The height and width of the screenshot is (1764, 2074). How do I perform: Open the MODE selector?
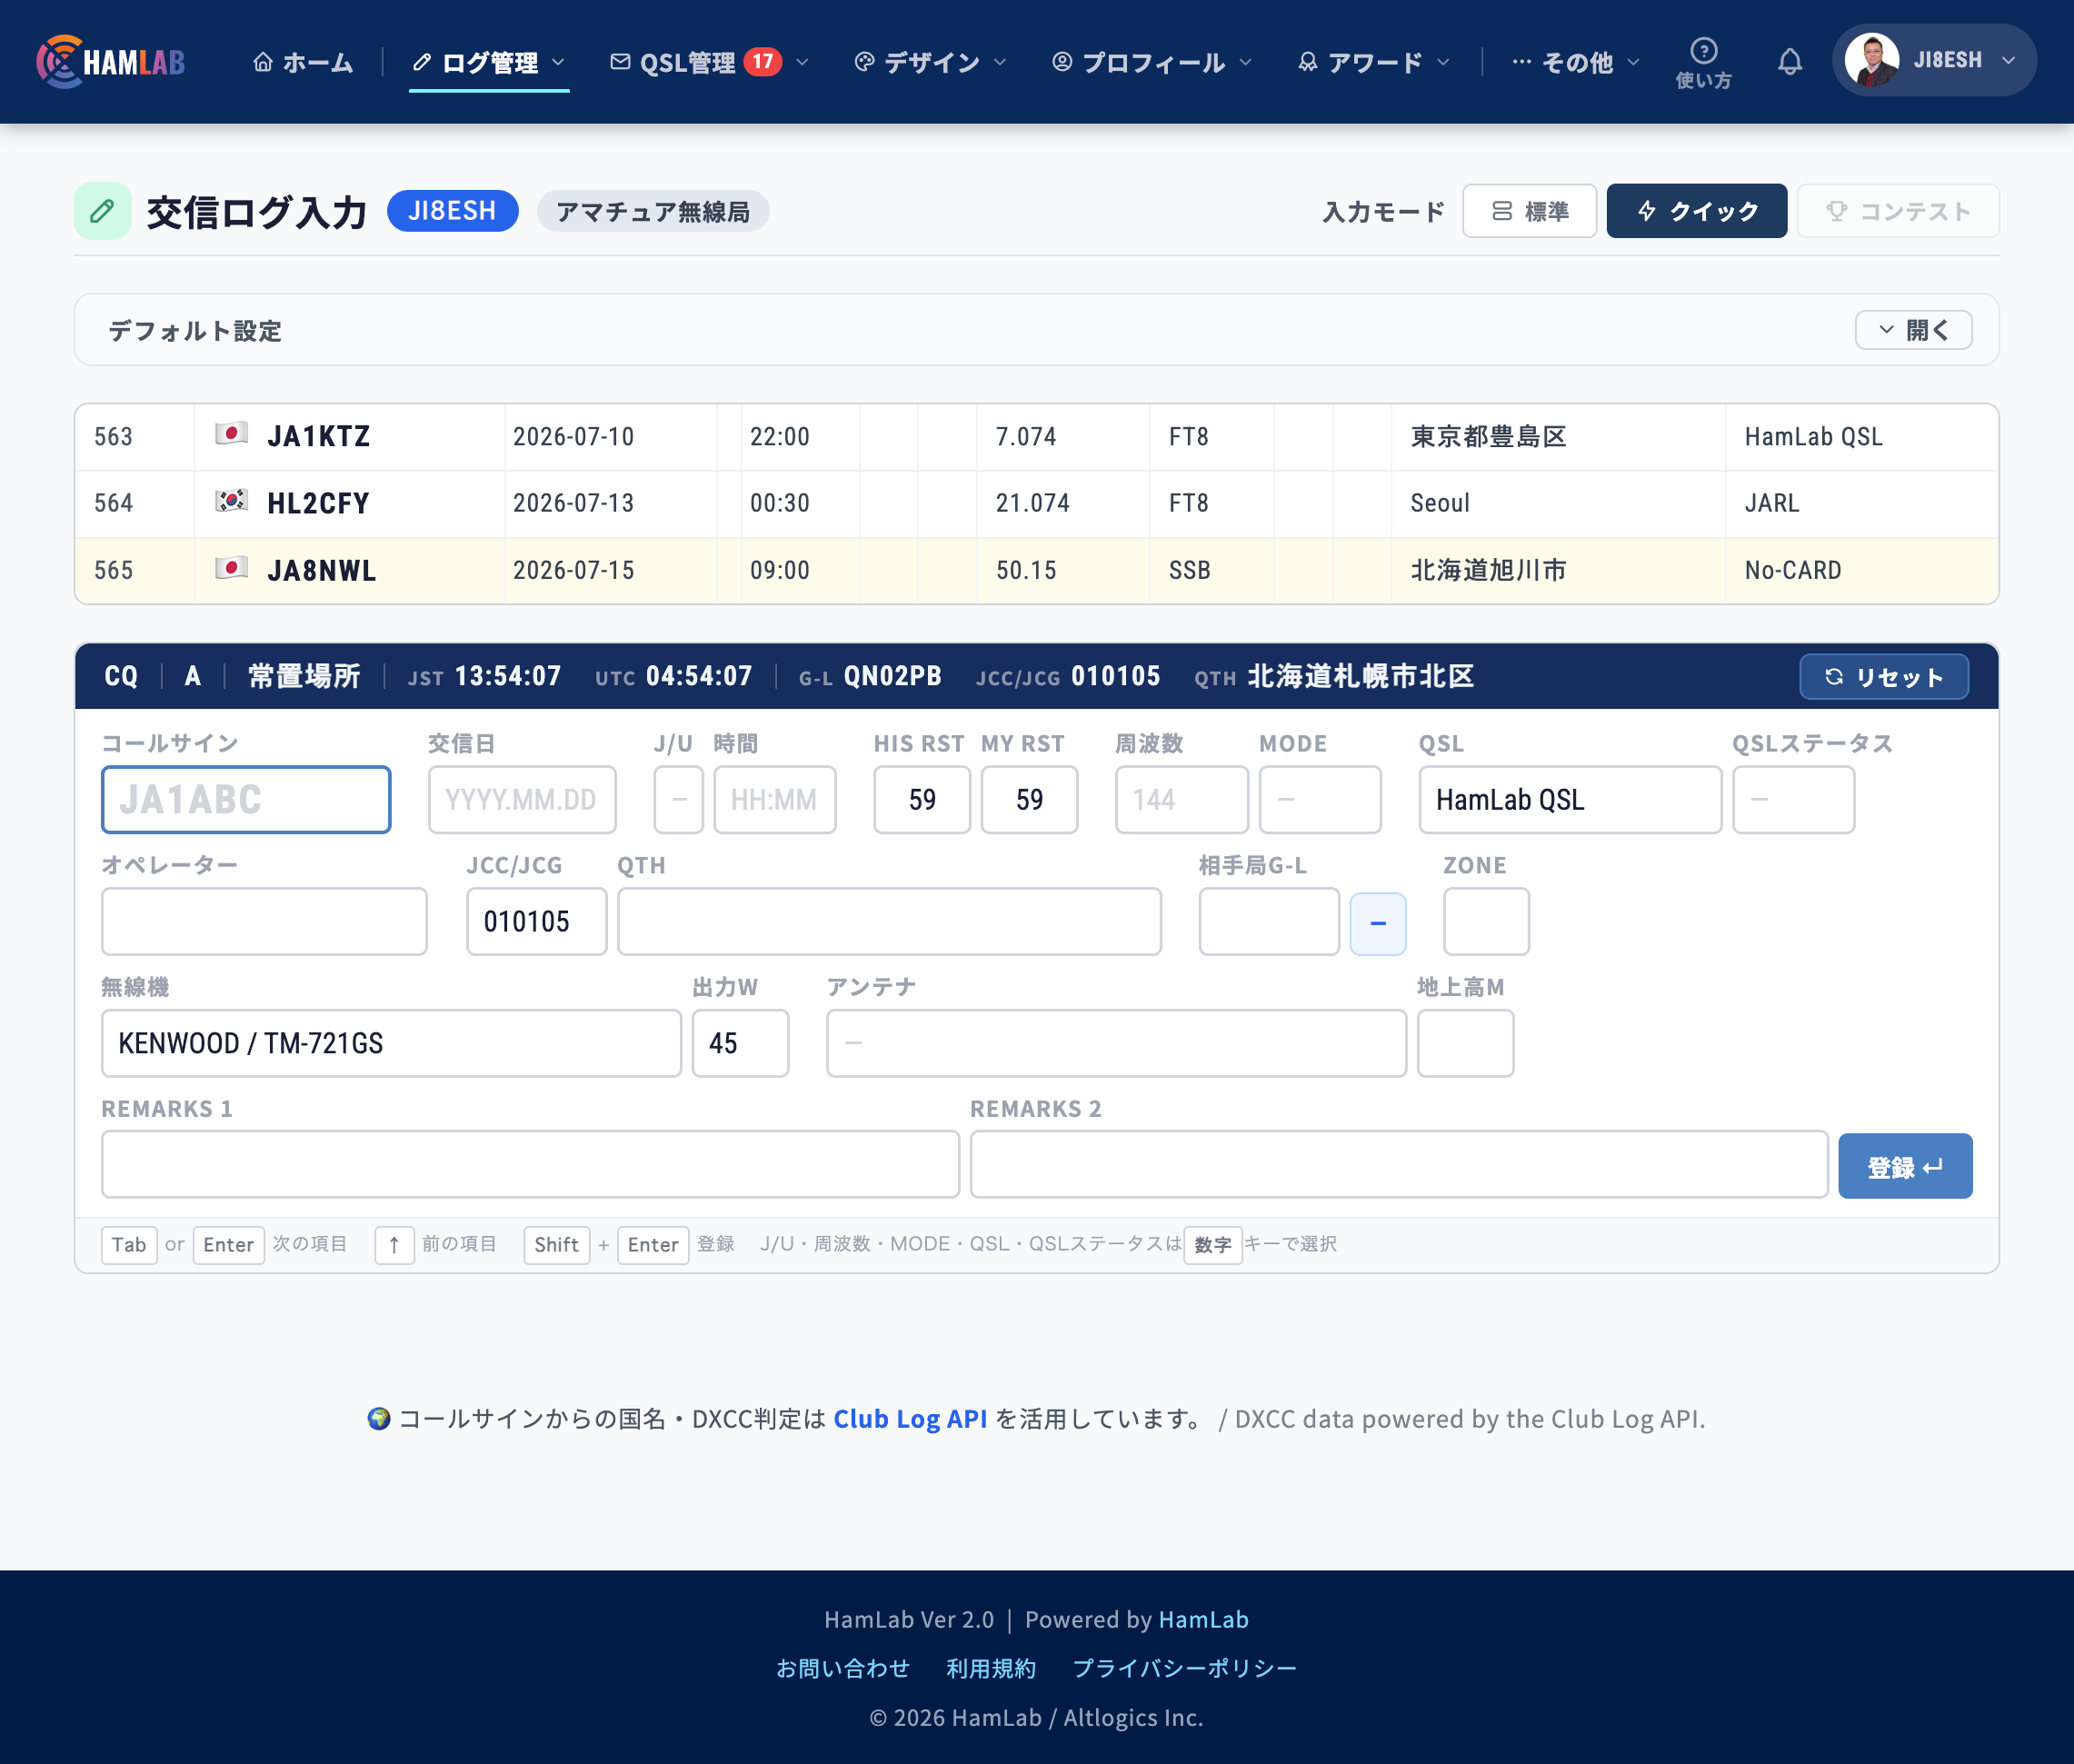(1320, 799)
